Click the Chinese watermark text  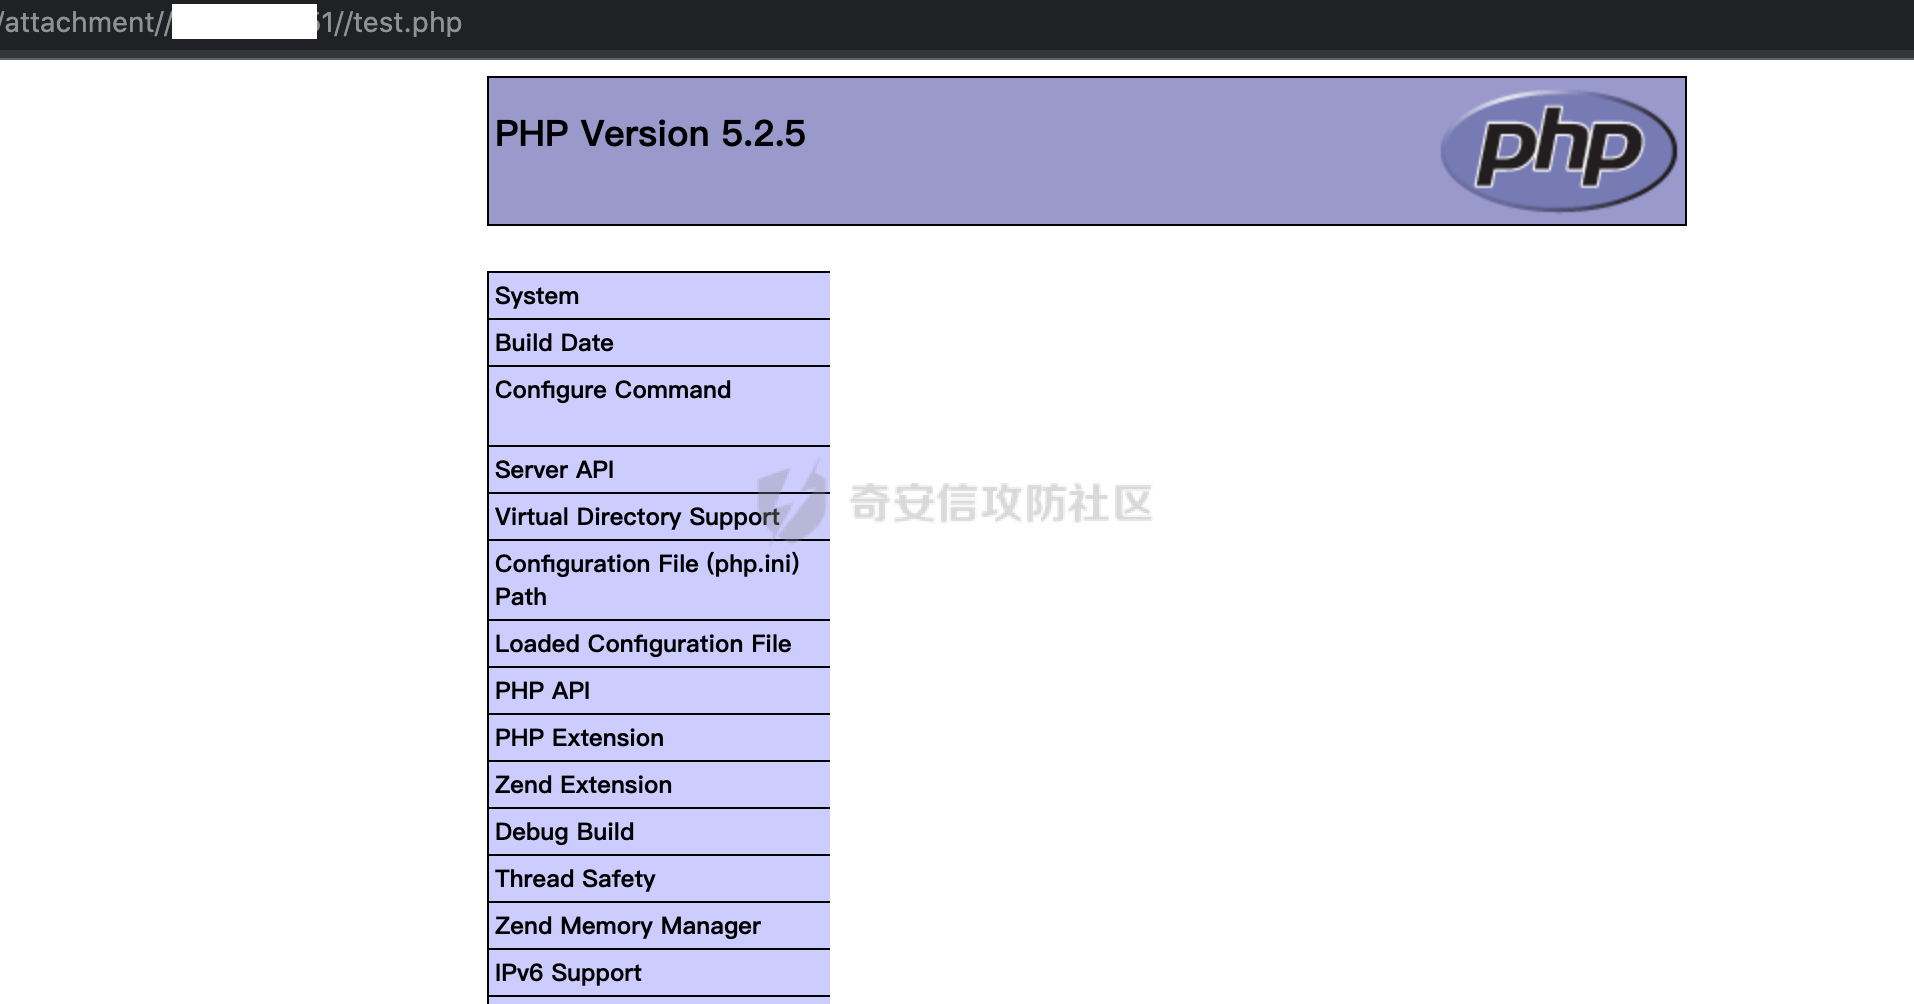(x=1001, y=503)
